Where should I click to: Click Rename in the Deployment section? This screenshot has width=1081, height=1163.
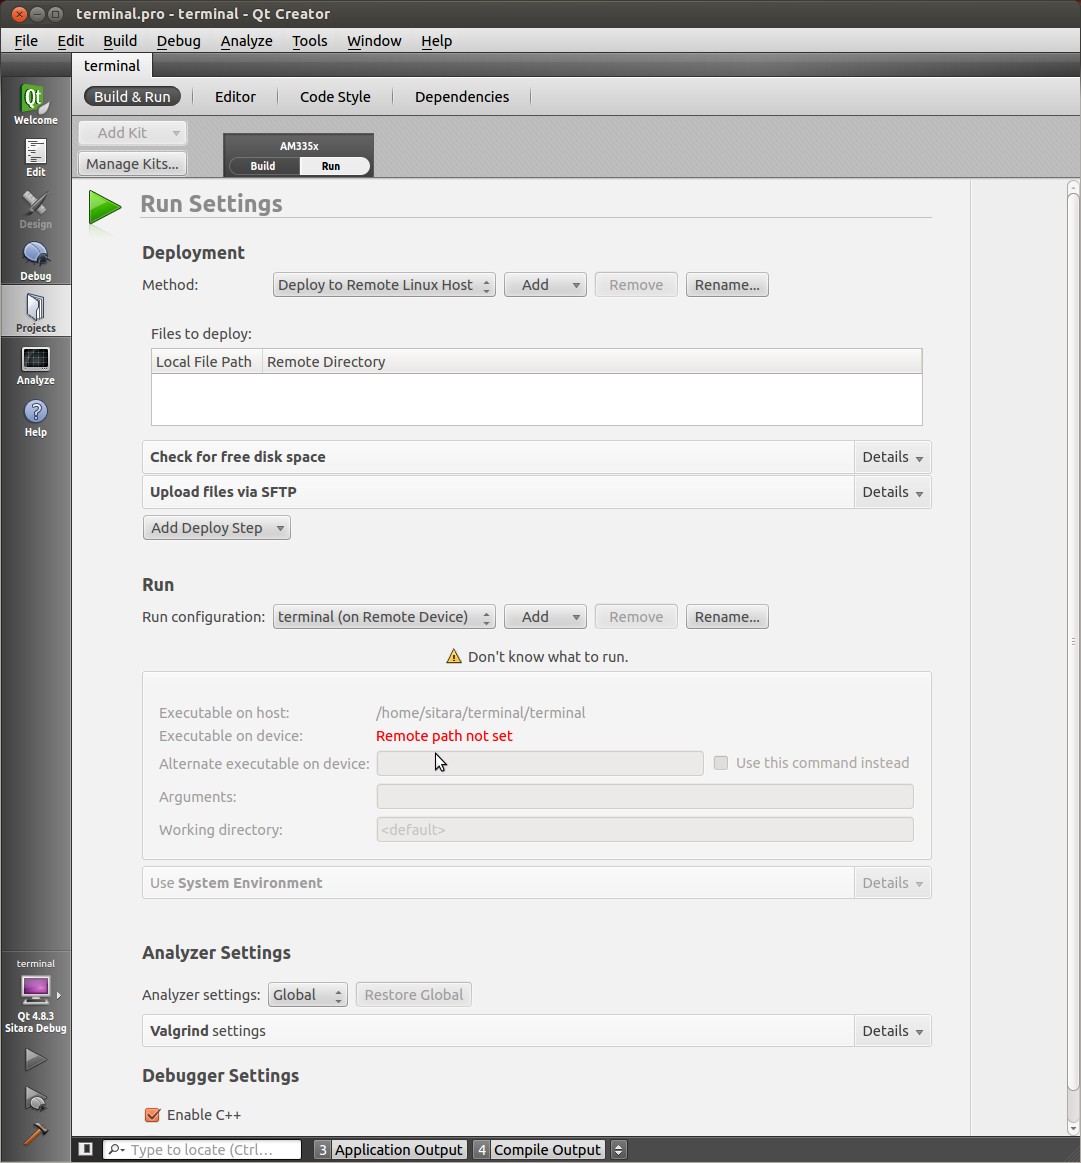(727, 285)
